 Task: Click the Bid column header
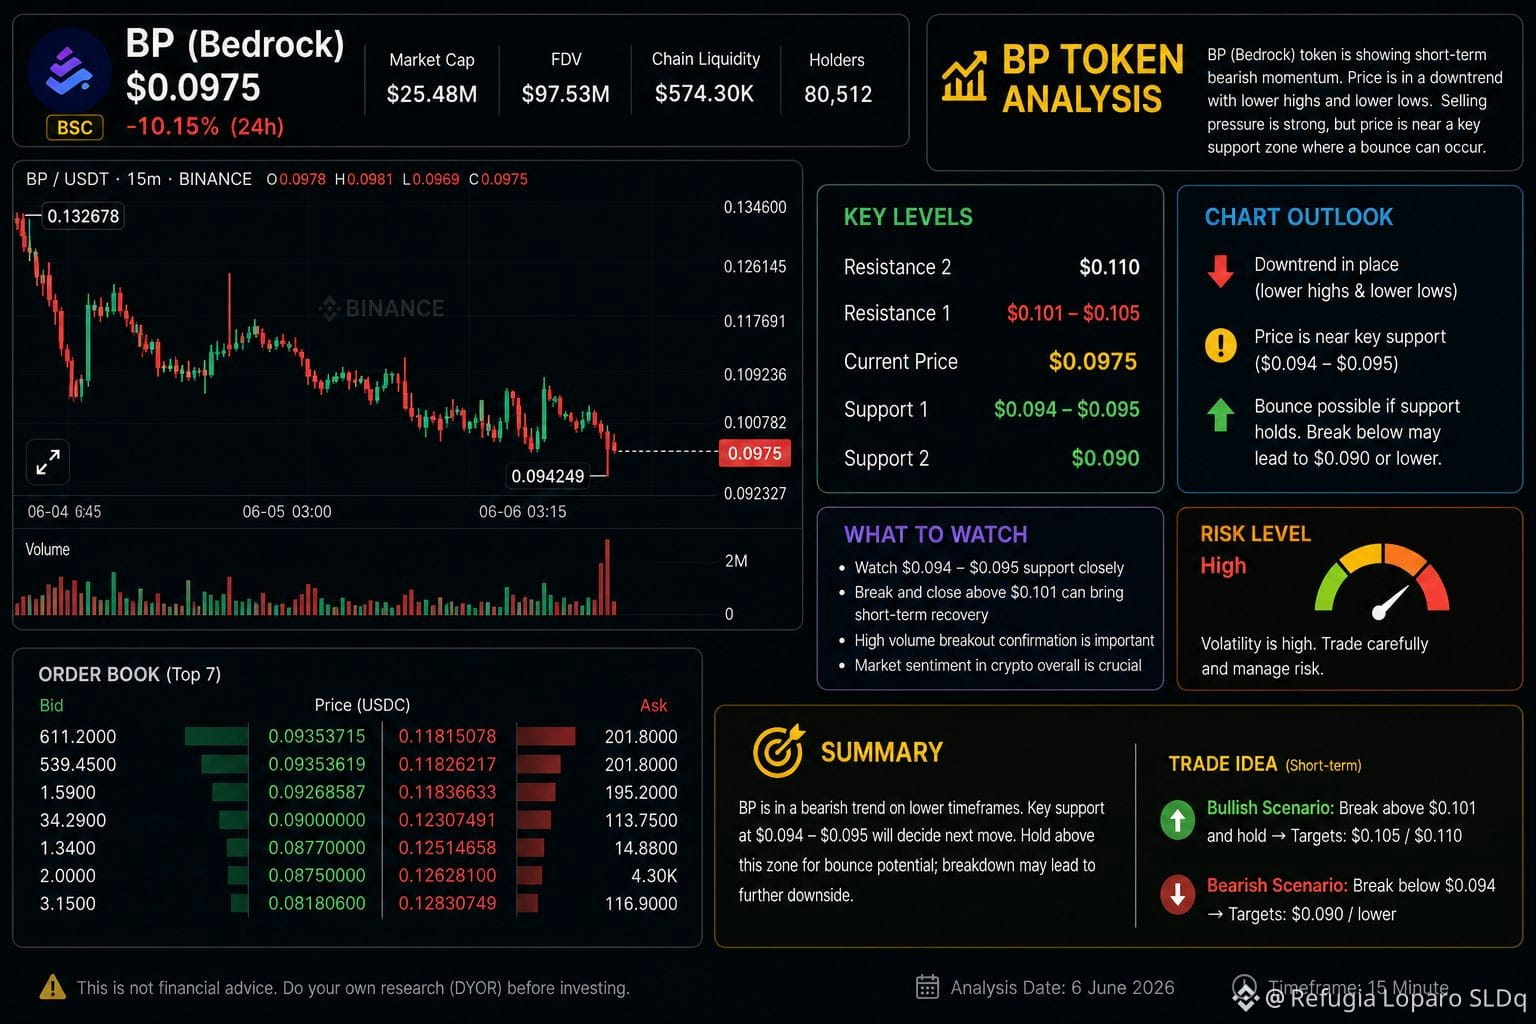tap(51, 705)
